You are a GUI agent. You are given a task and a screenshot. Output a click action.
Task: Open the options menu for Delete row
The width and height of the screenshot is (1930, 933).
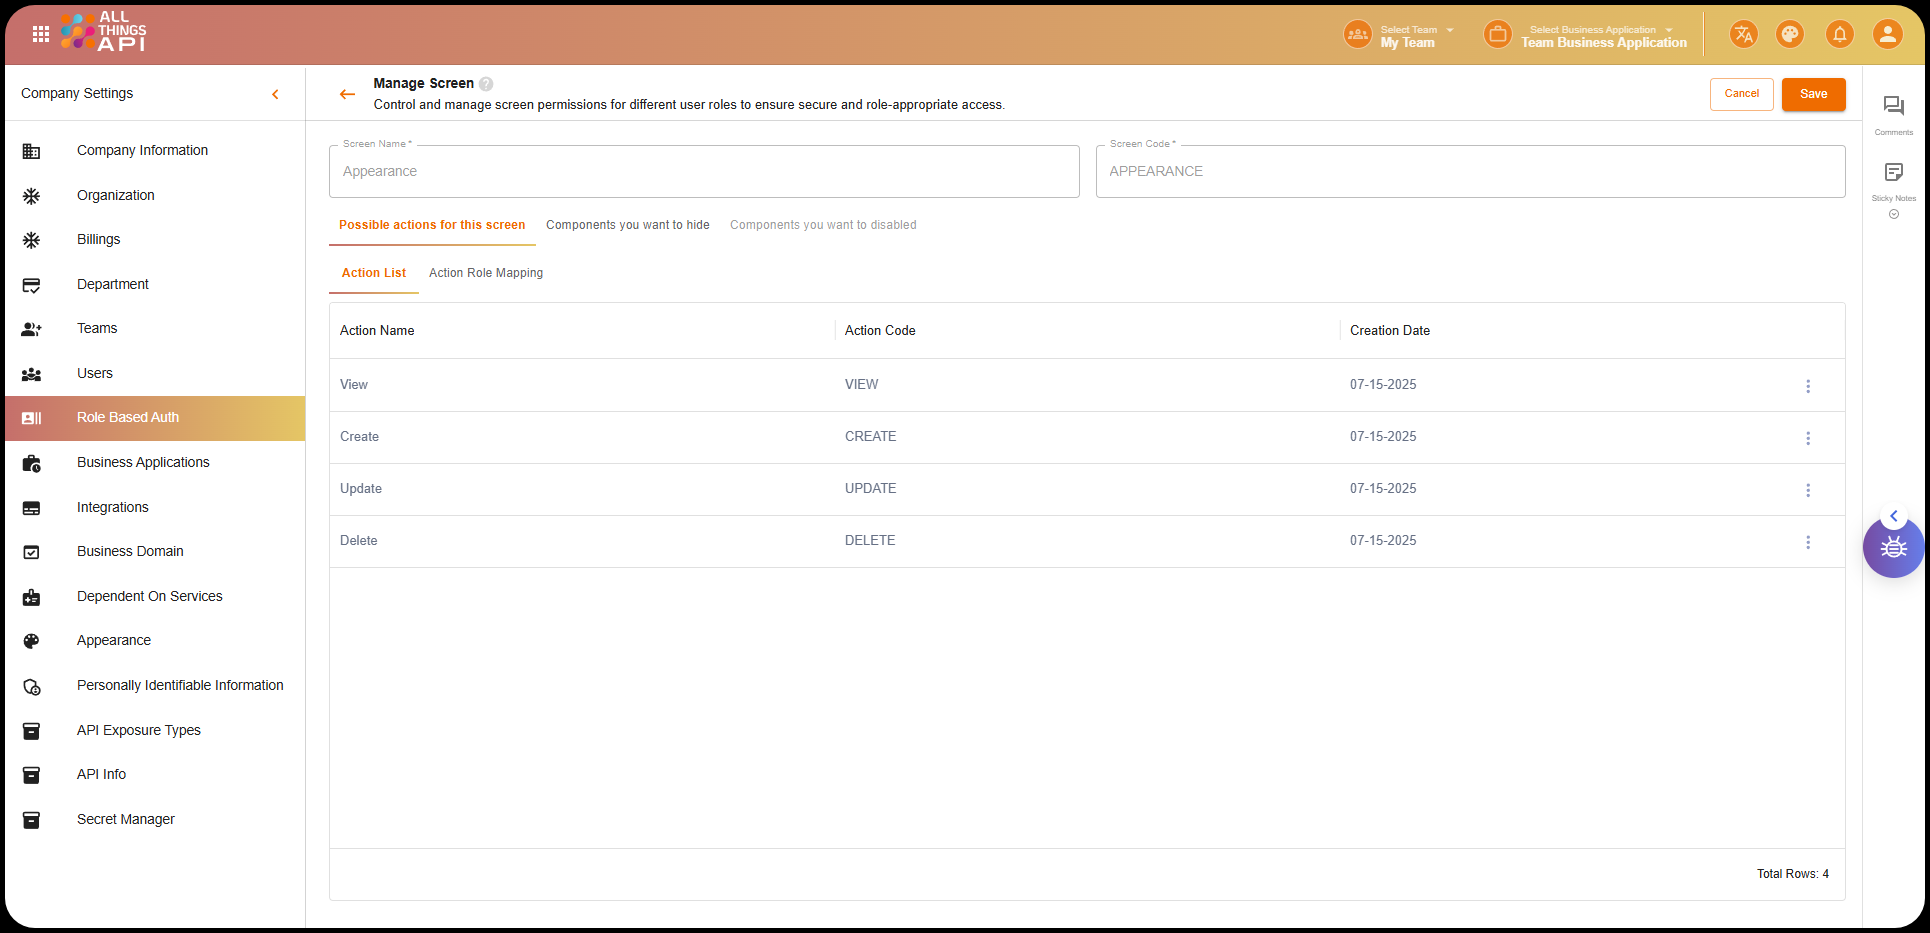pyautogui.click(x=1807, y=542)
